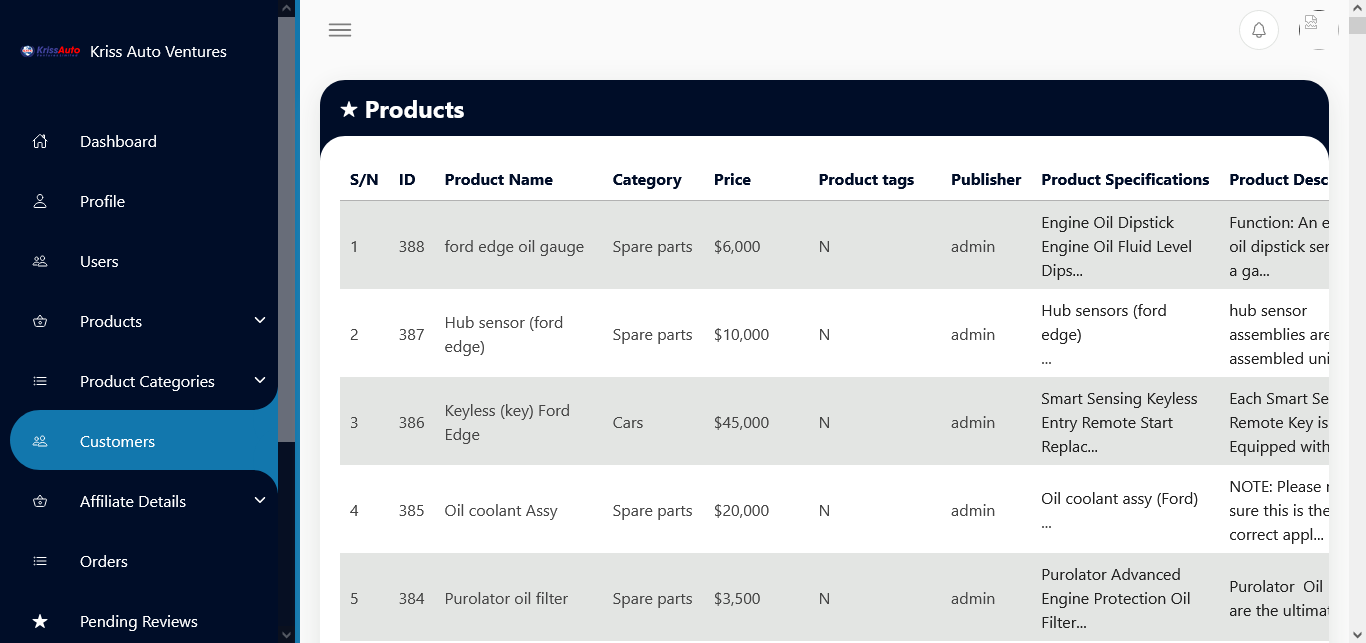Click the sidebar scrollbar down arrow
Image resolution: width=1366 pixels, height=643 pixels.
point(287,634)
